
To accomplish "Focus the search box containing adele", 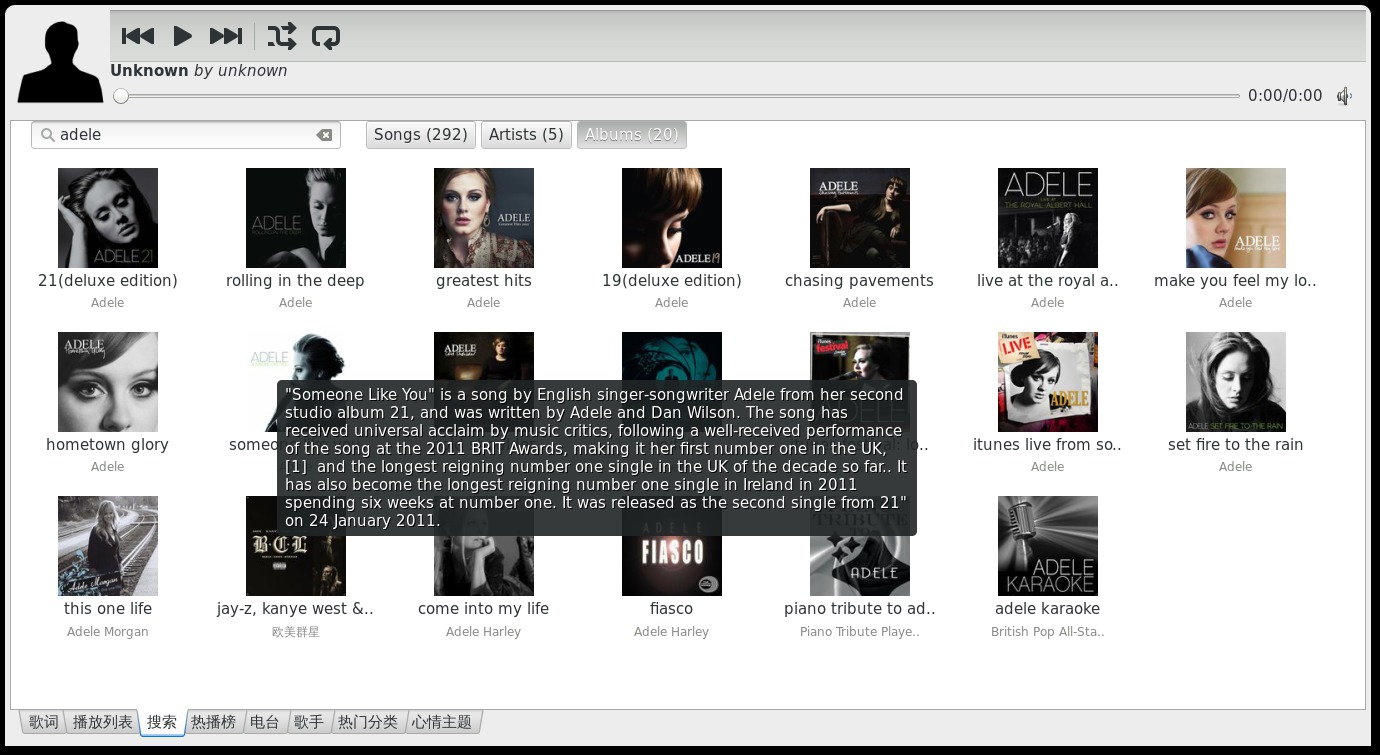I will tap(186, 135).
